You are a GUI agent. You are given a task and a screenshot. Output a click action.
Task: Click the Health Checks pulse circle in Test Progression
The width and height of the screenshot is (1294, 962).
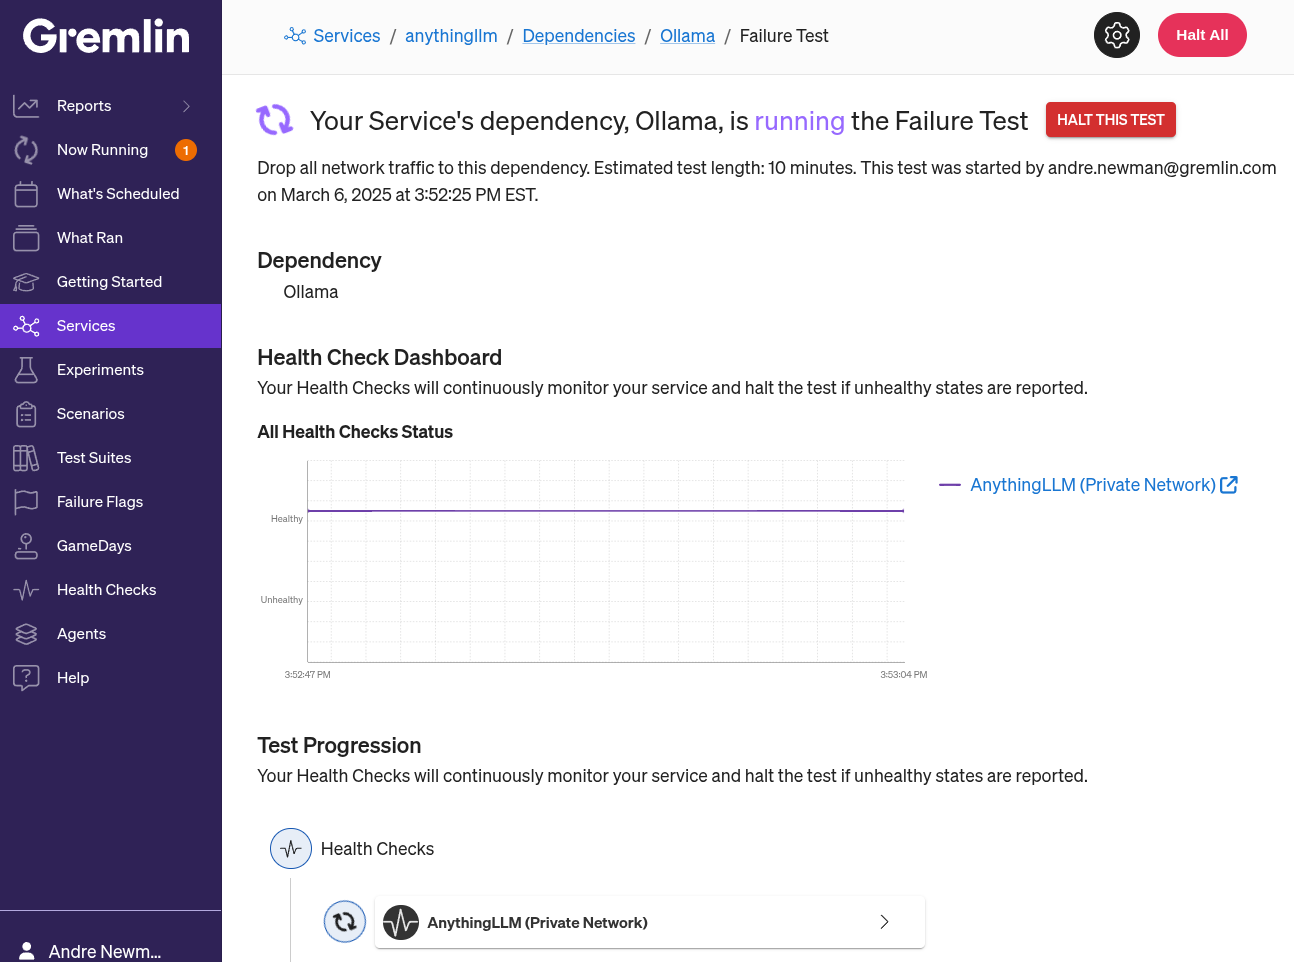coord(291,849)
